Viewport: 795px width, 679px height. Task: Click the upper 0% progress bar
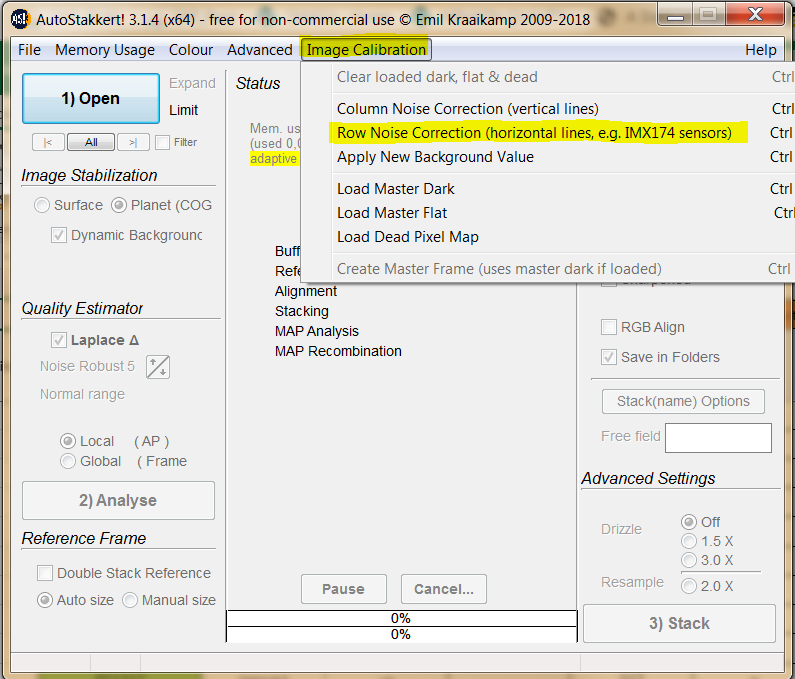(402, 619)
